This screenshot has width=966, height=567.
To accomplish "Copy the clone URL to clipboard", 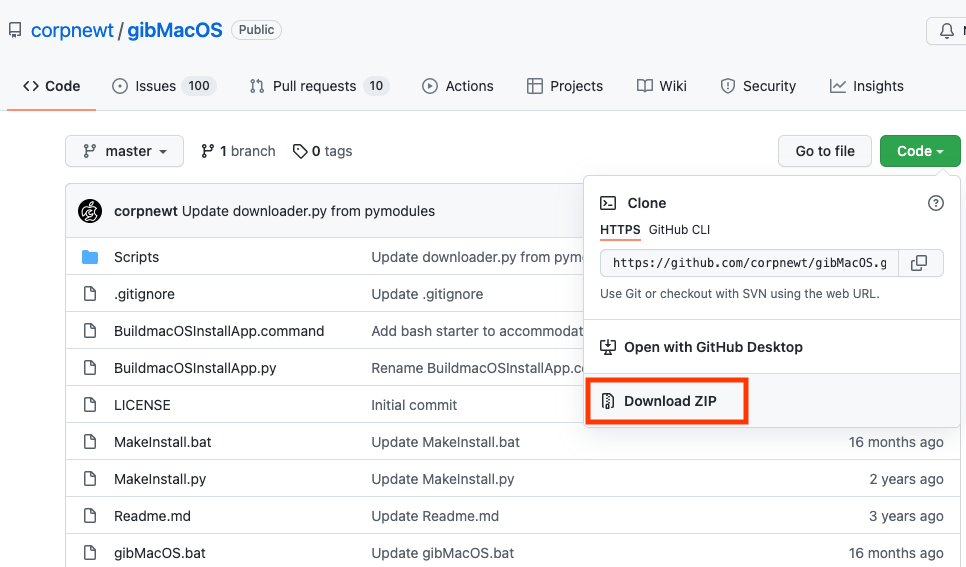I will pos(919,263).
